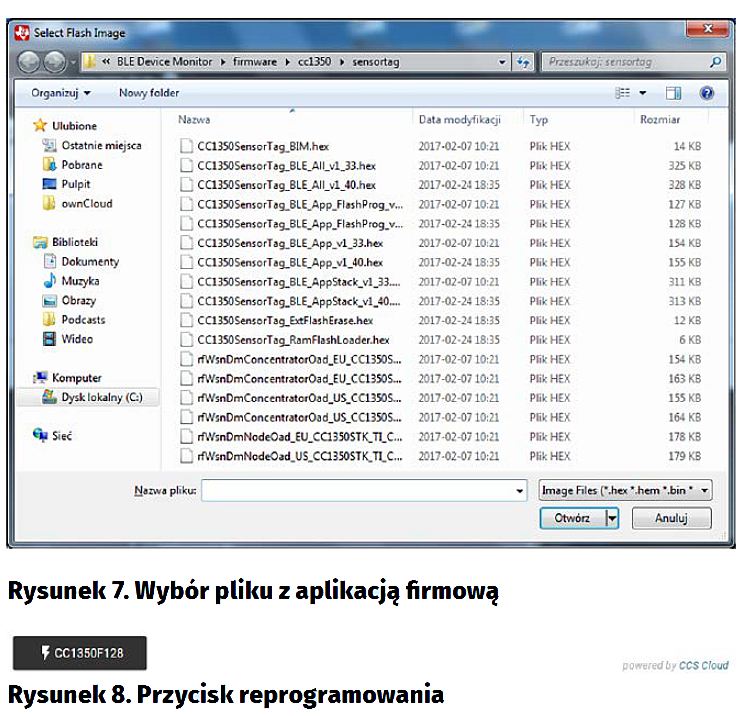Open the Organizuj dropdown menu
The image size is (752, 716).
tap(60, 93)
